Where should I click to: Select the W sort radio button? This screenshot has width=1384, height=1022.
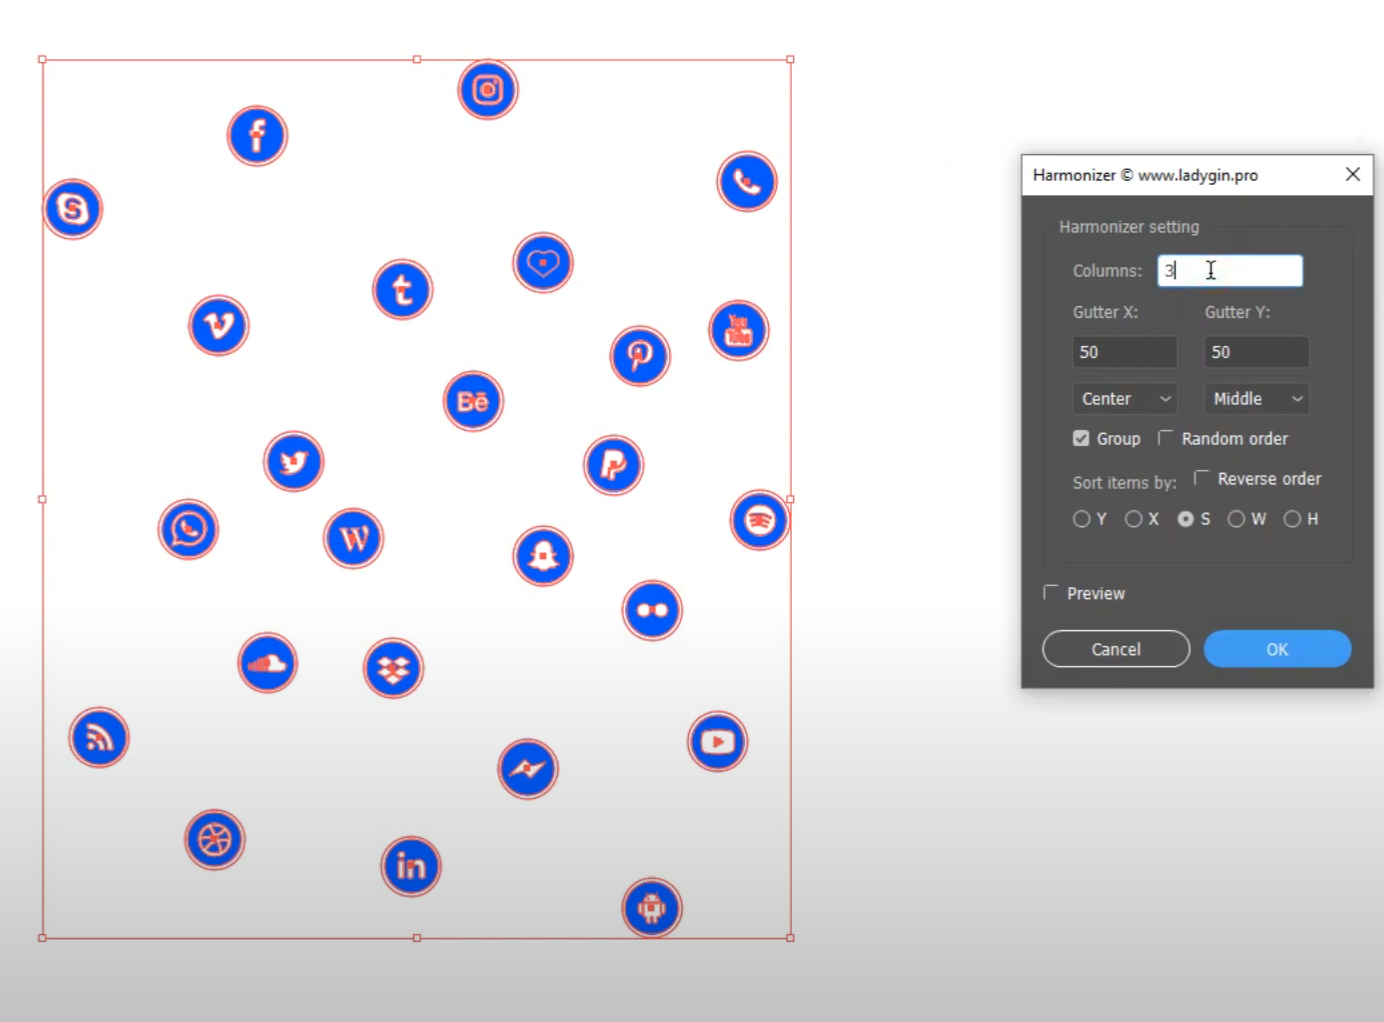(1236, 519)
